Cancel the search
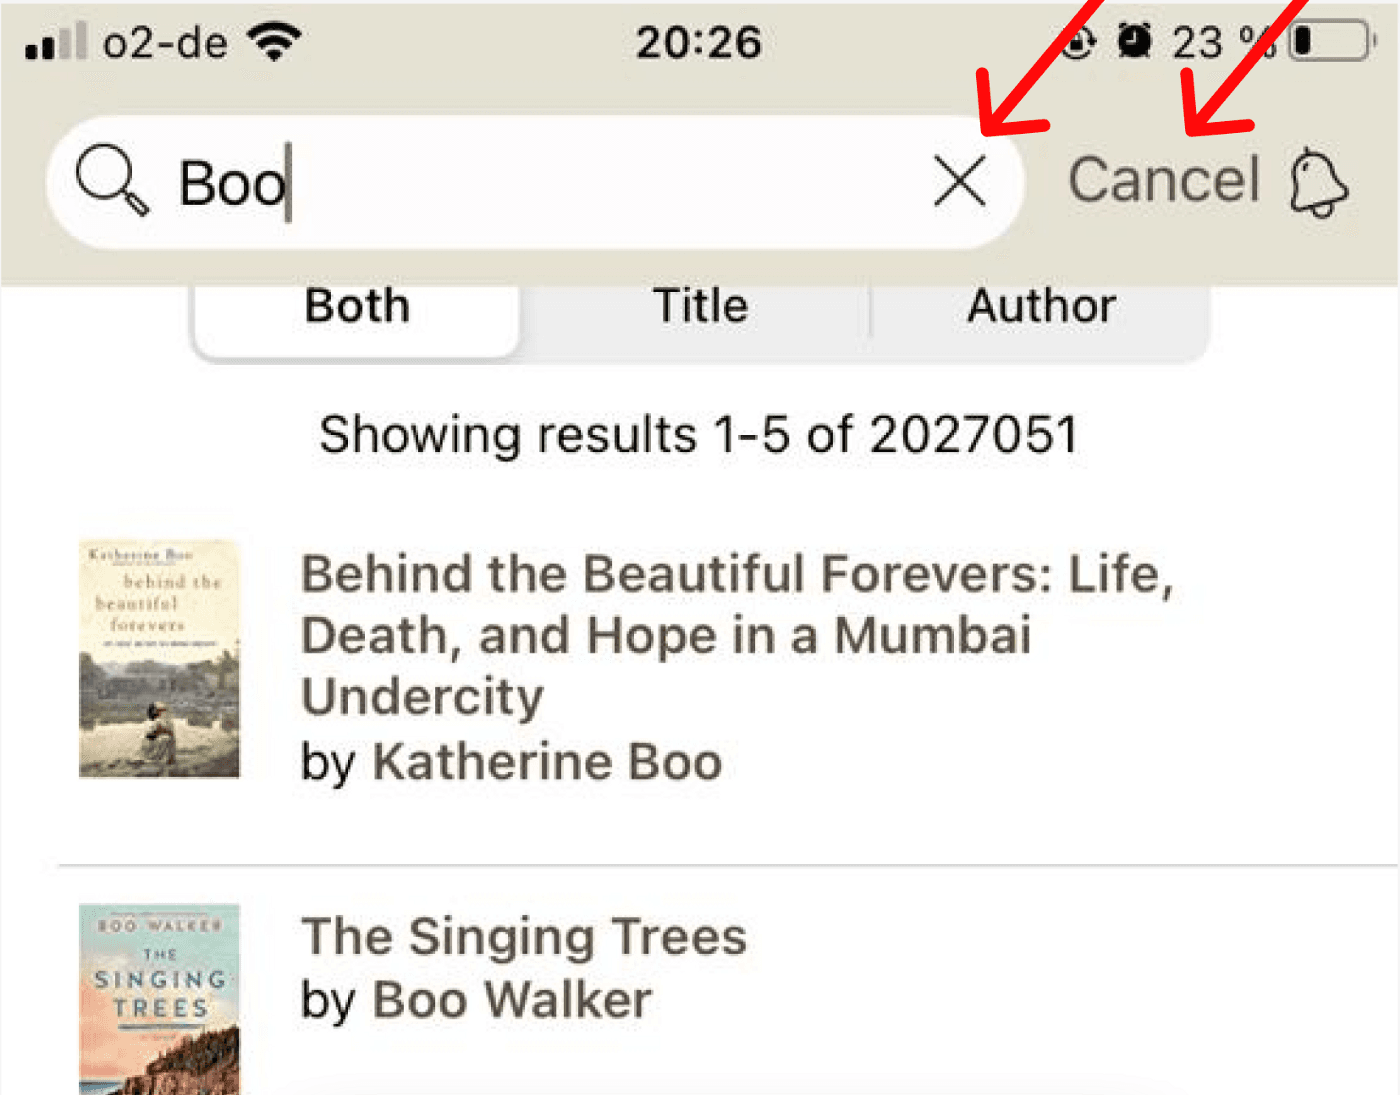Image resolution: width=1400 pixels, height=1095 pixels. [1164, 181]
